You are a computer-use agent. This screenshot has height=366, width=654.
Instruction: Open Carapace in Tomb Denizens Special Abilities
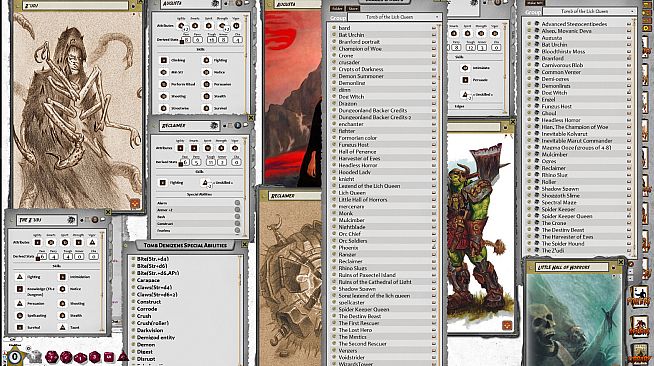point(148,280)
